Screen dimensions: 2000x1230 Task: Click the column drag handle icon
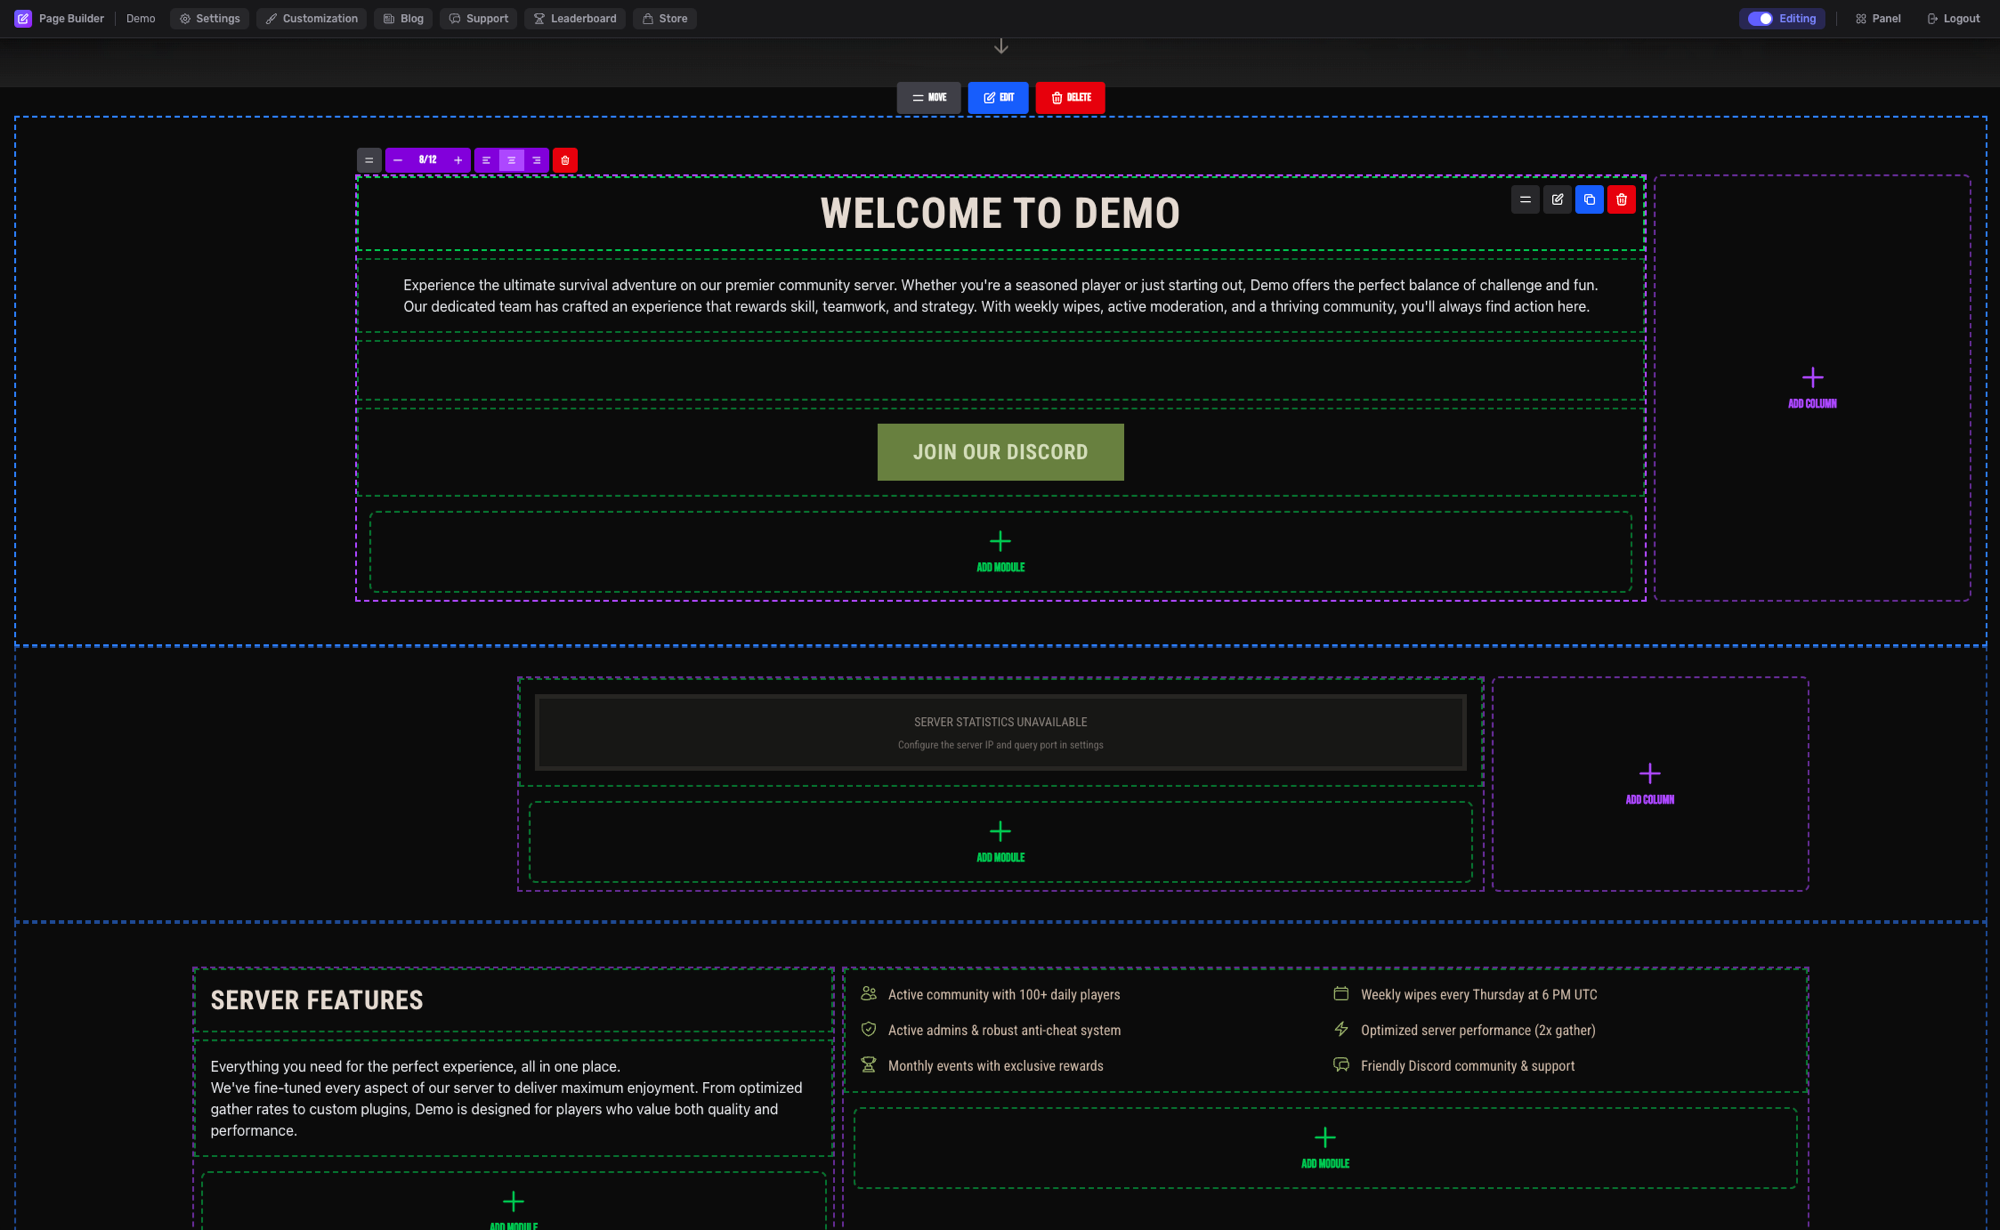point(368,160)
